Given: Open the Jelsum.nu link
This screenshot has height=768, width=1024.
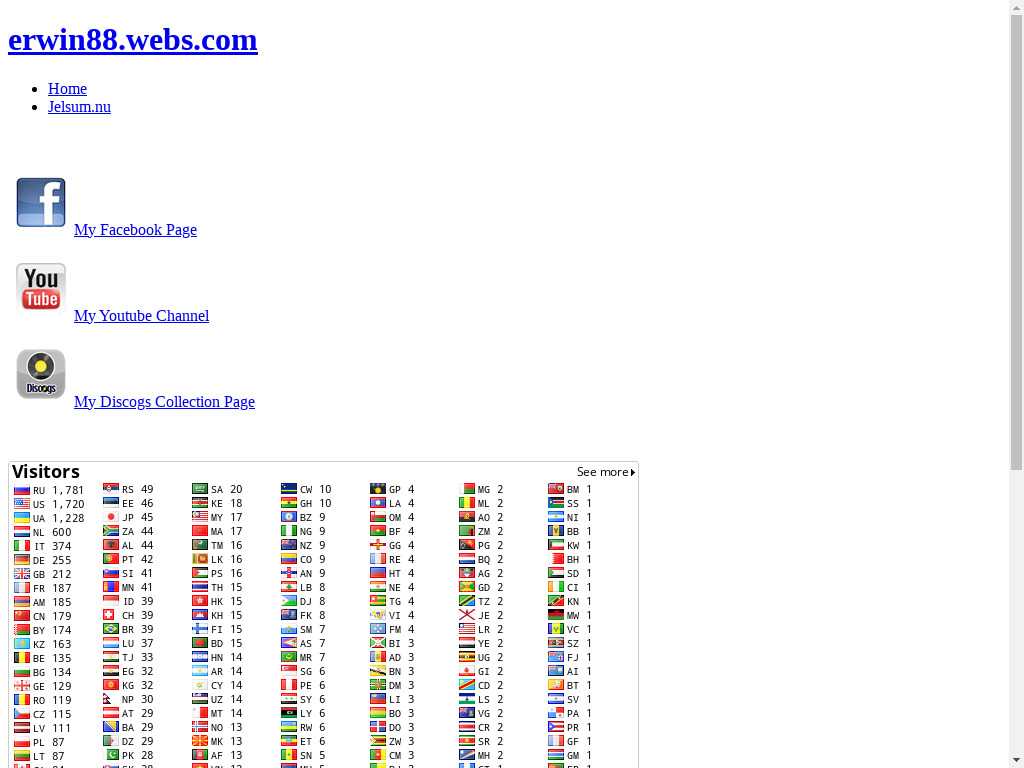Looking at the screenshot, I should point(79,106).
